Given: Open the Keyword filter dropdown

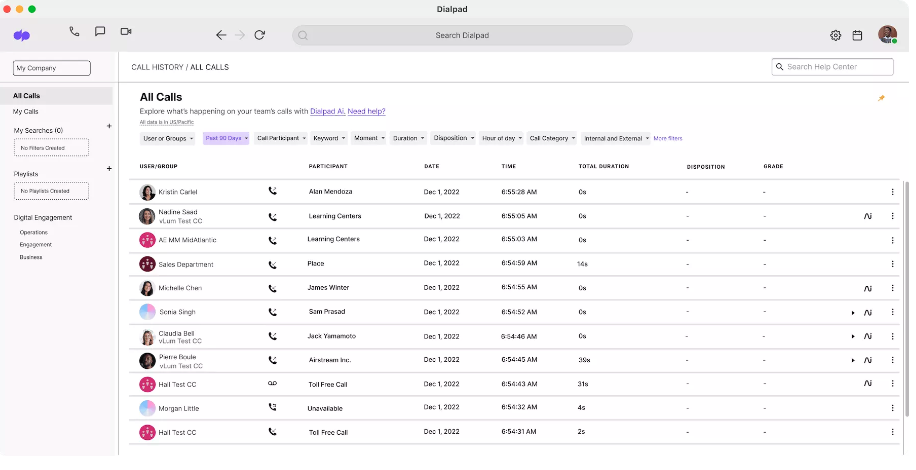Looking at the screenshot, I should click(329, 138).
